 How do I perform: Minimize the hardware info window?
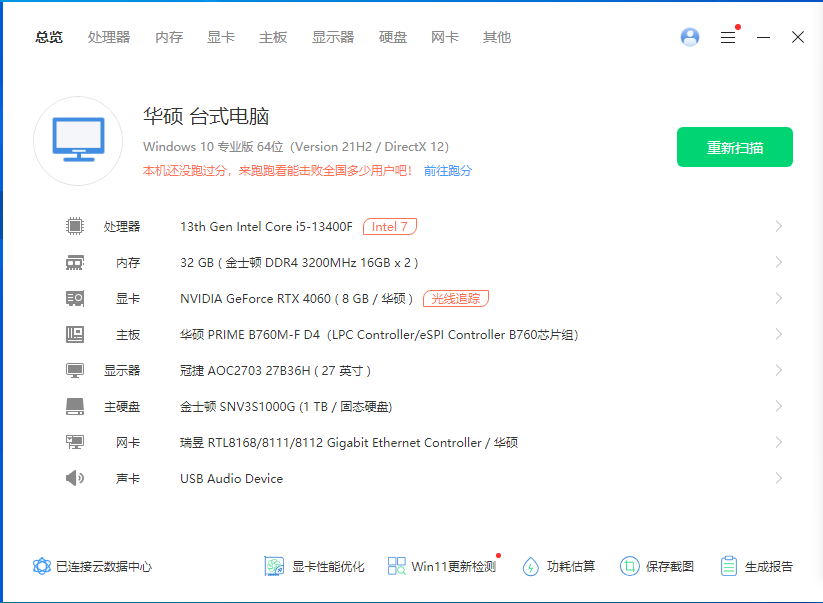pos(763,37)
